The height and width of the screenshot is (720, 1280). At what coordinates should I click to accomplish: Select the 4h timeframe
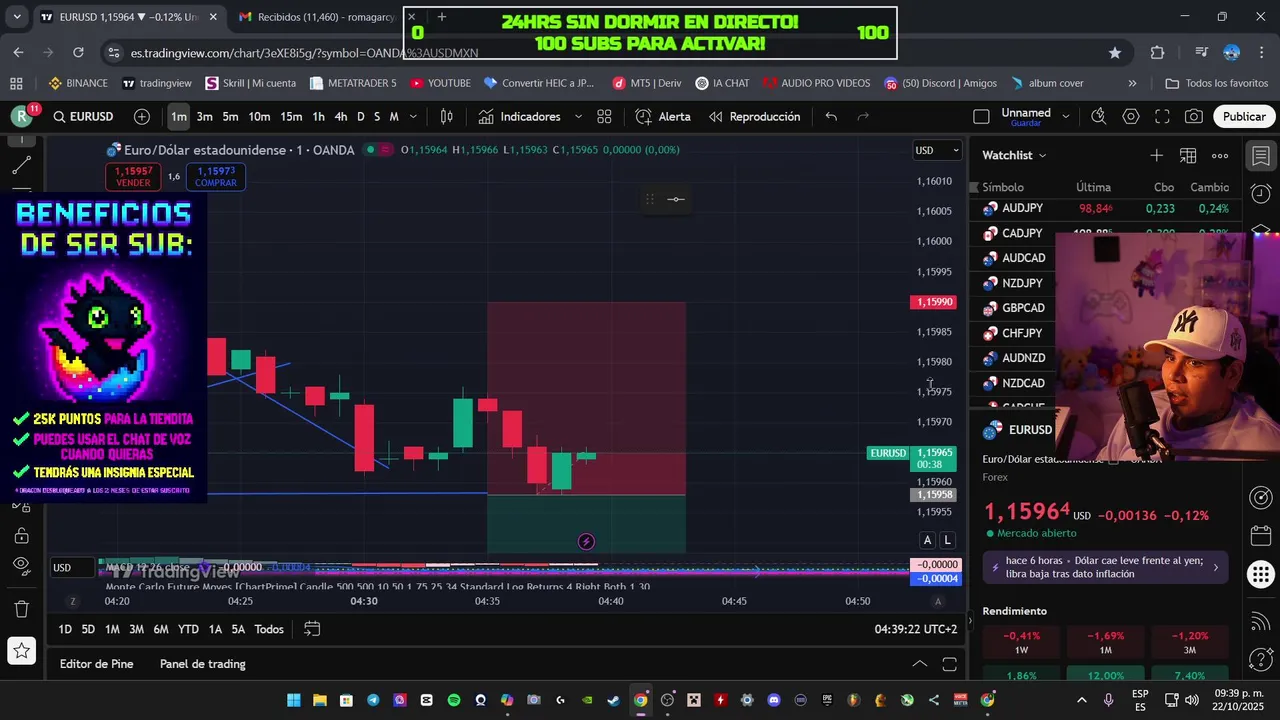point(341,117)
